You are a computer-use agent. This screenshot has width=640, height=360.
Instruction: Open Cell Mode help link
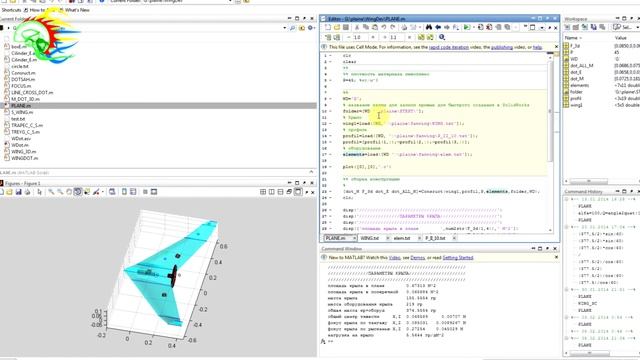(537, 47)
